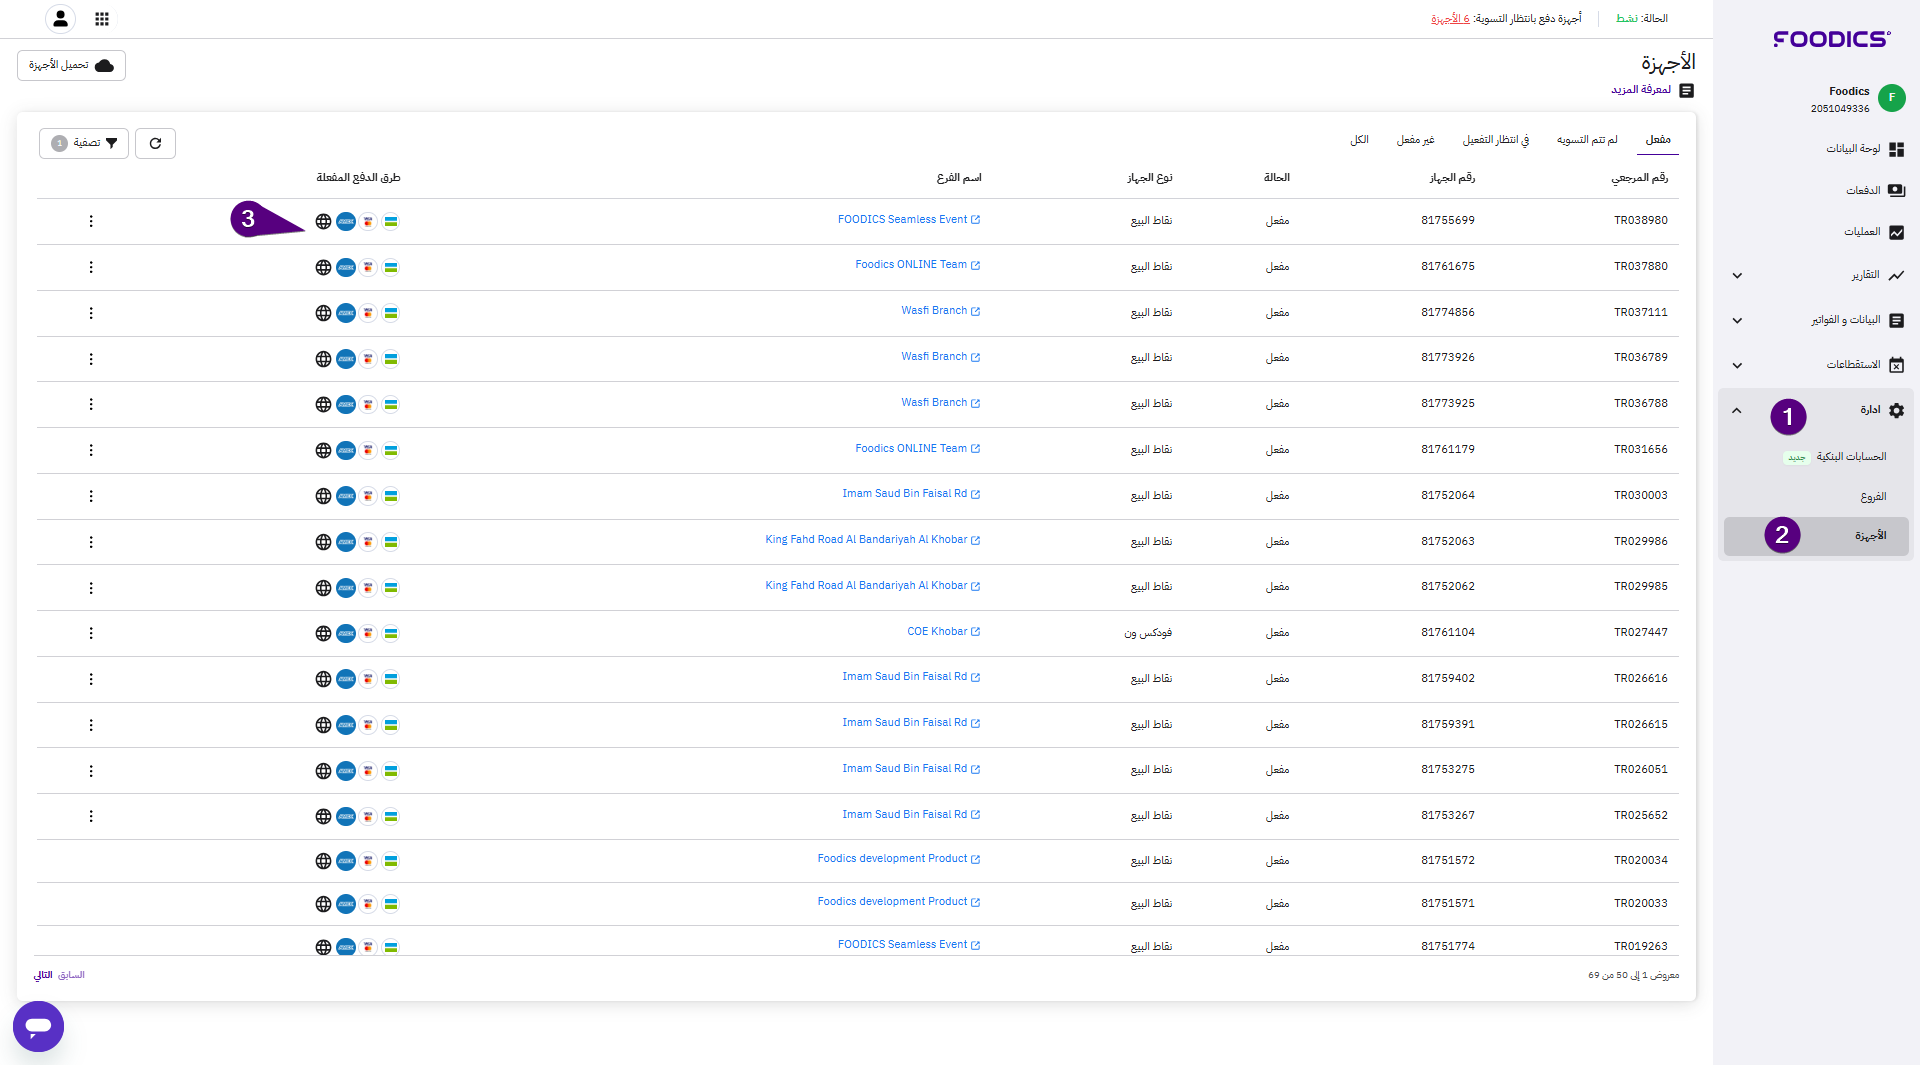Click the رقم المرجعي column header
Image resolution: width=1920 pixels, height=1065 pixels.
[1639, 178]
